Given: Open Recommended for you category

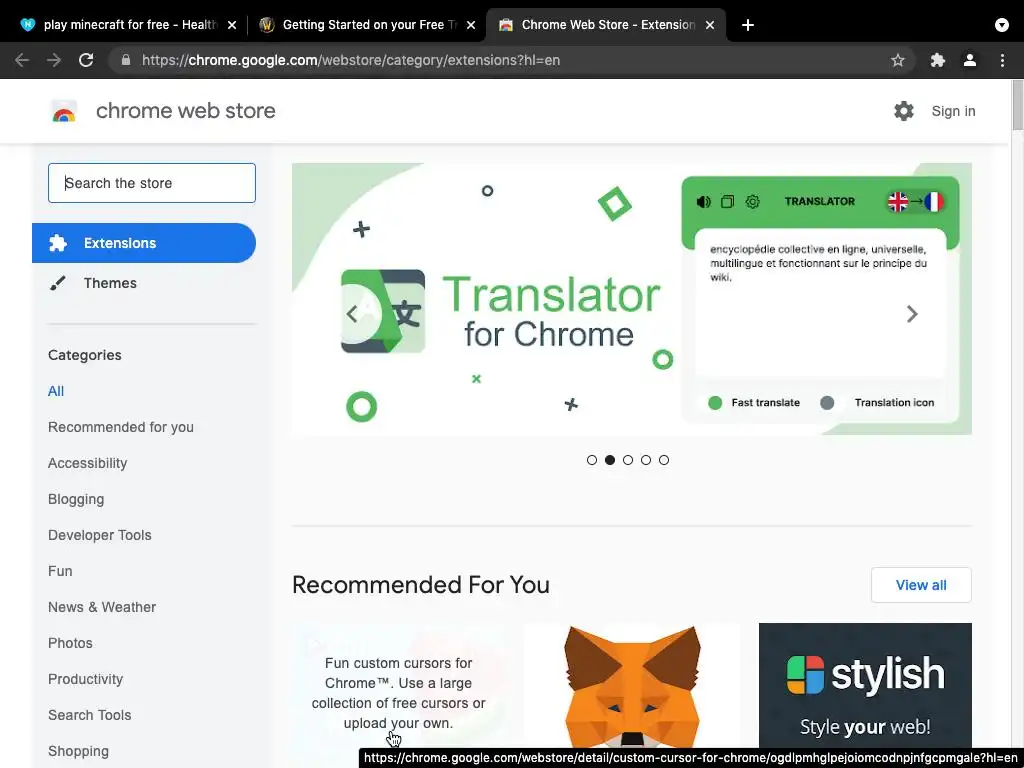Looking at the screenshot, I should click(x=121, y=427).
